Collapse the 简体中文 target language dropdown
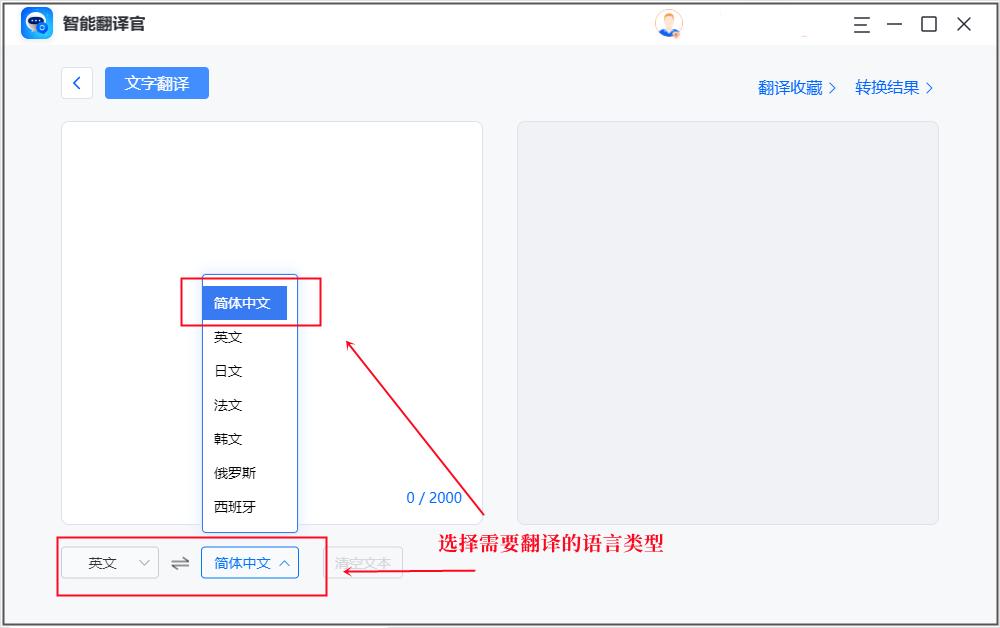The height and width of the screenshot is (628, 1000). coord(249,562)
